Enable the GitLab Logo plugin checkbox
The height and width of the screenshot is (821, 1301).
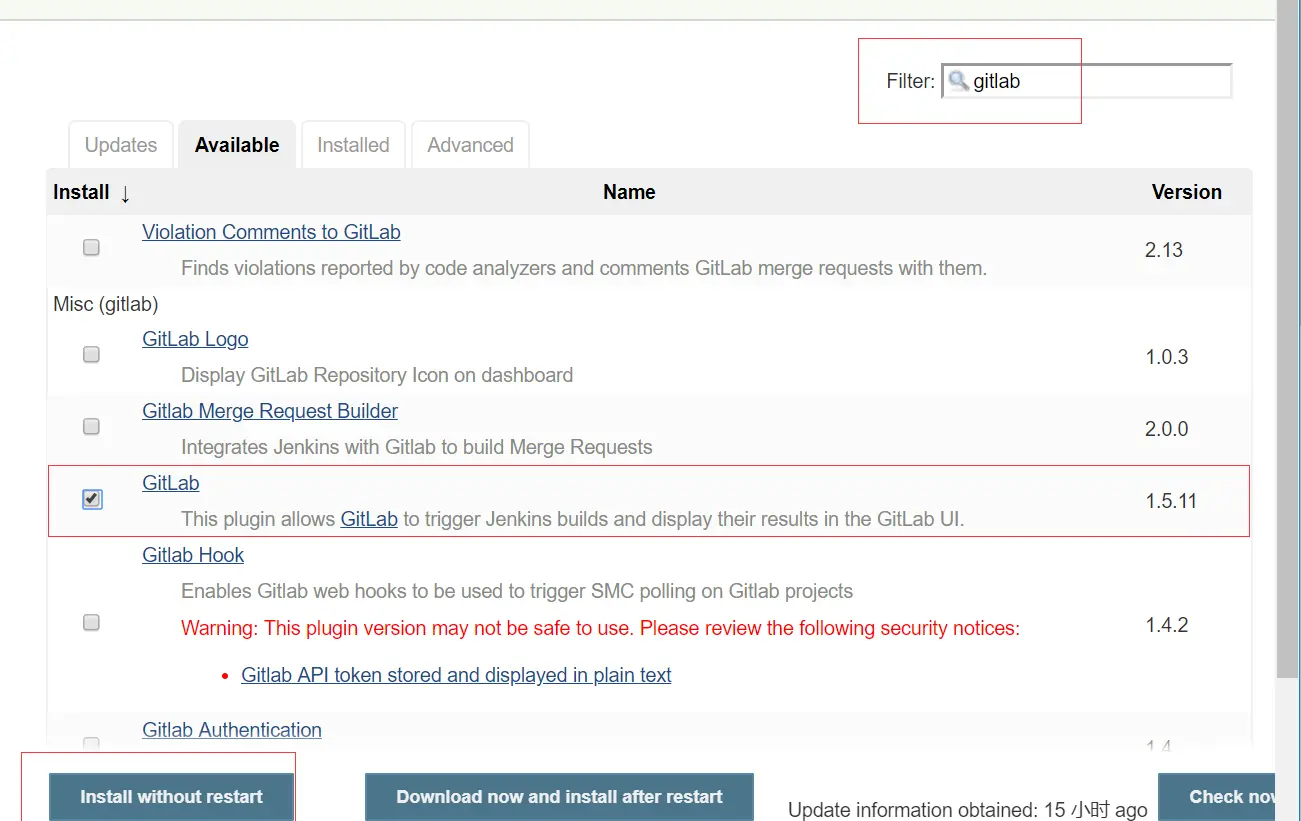[91, 354]
